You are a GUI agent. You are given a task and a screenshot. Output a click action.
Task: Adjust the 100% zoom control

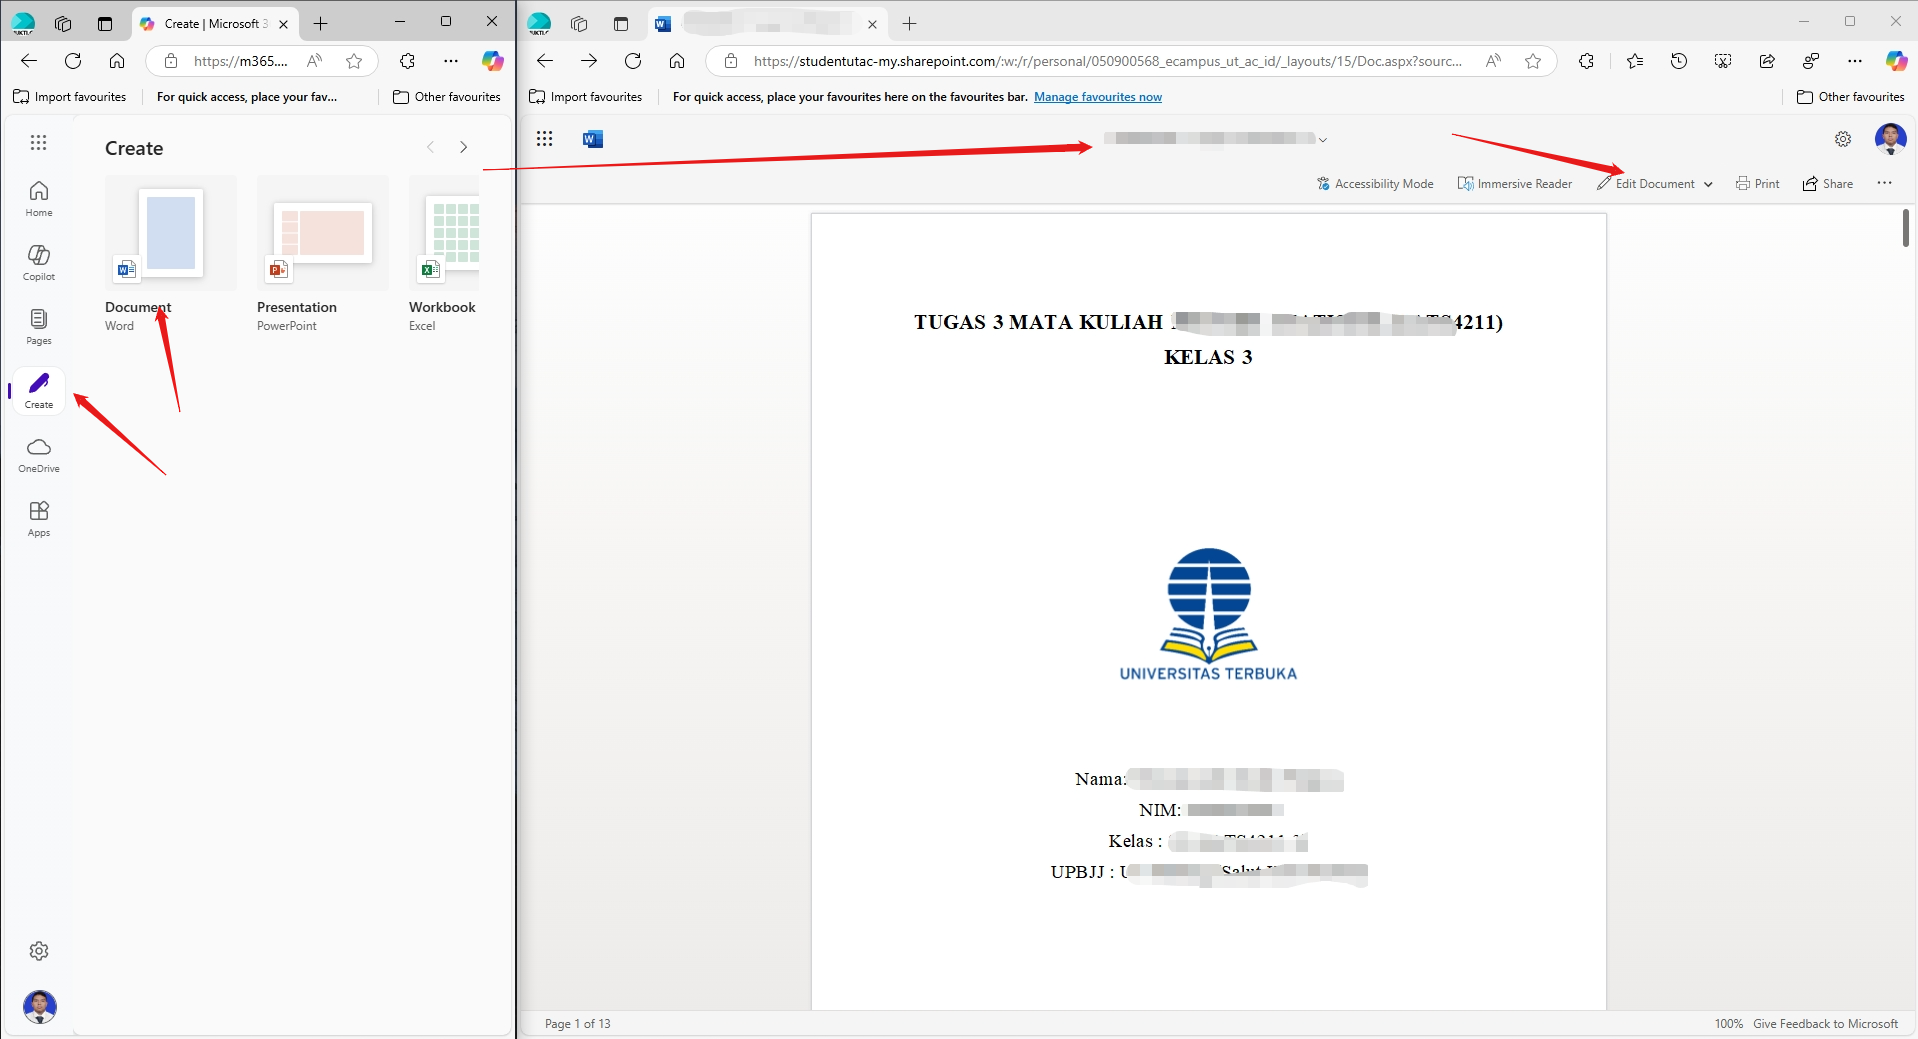click(1728, 1023)
